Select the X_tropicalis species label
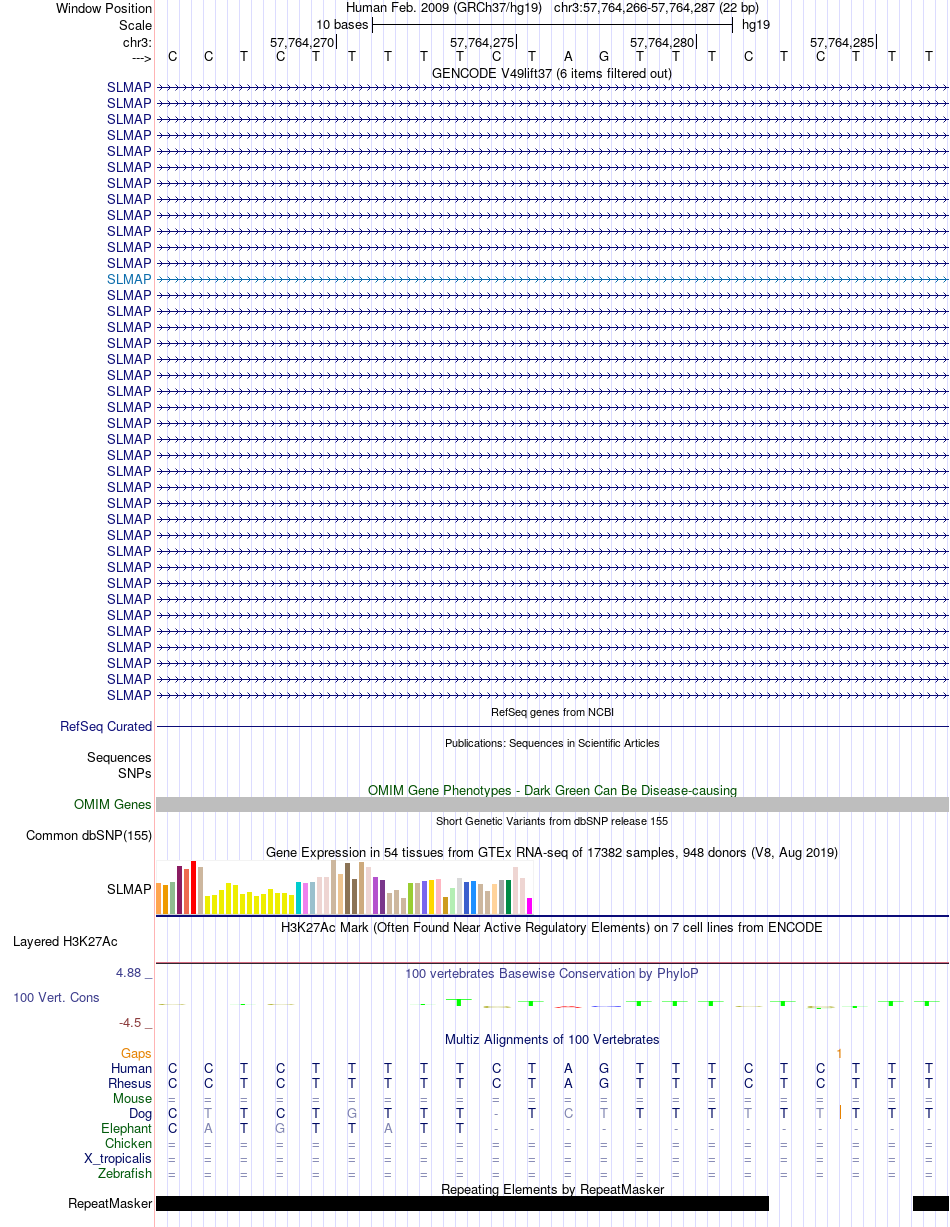 pos(118,1159)
